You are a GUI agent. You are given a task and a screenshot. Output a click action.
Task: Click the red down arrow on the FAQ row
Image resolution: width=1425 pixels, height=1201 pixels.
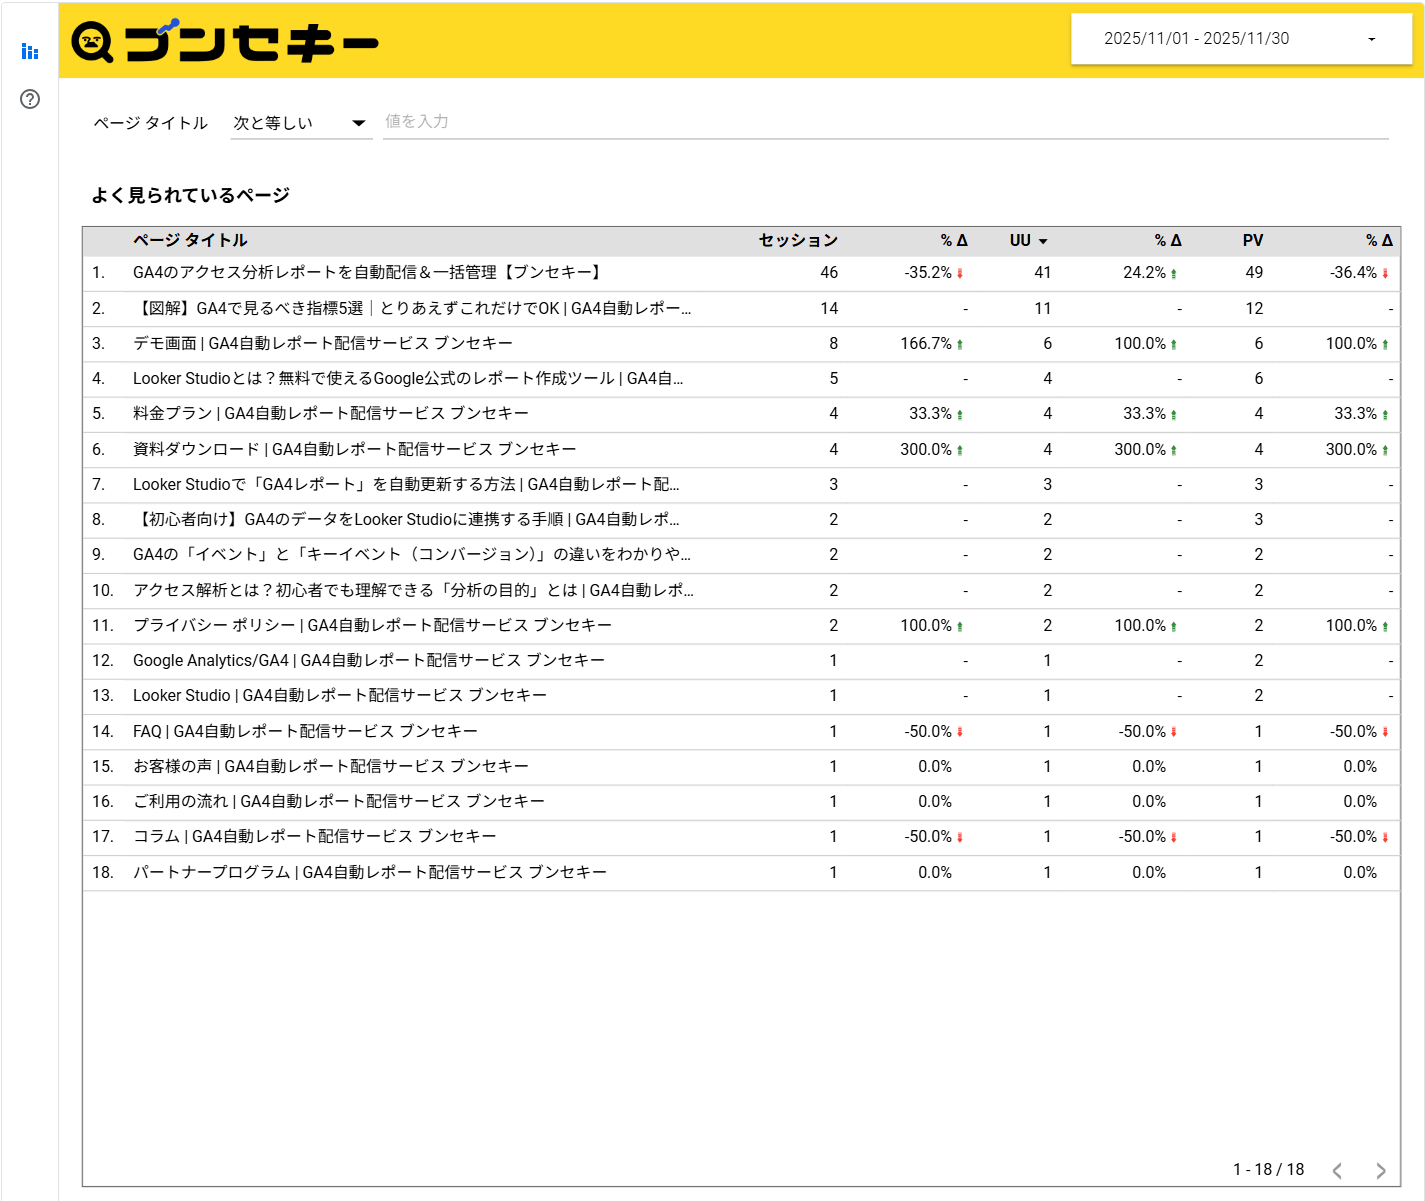[x=959, y=731]
